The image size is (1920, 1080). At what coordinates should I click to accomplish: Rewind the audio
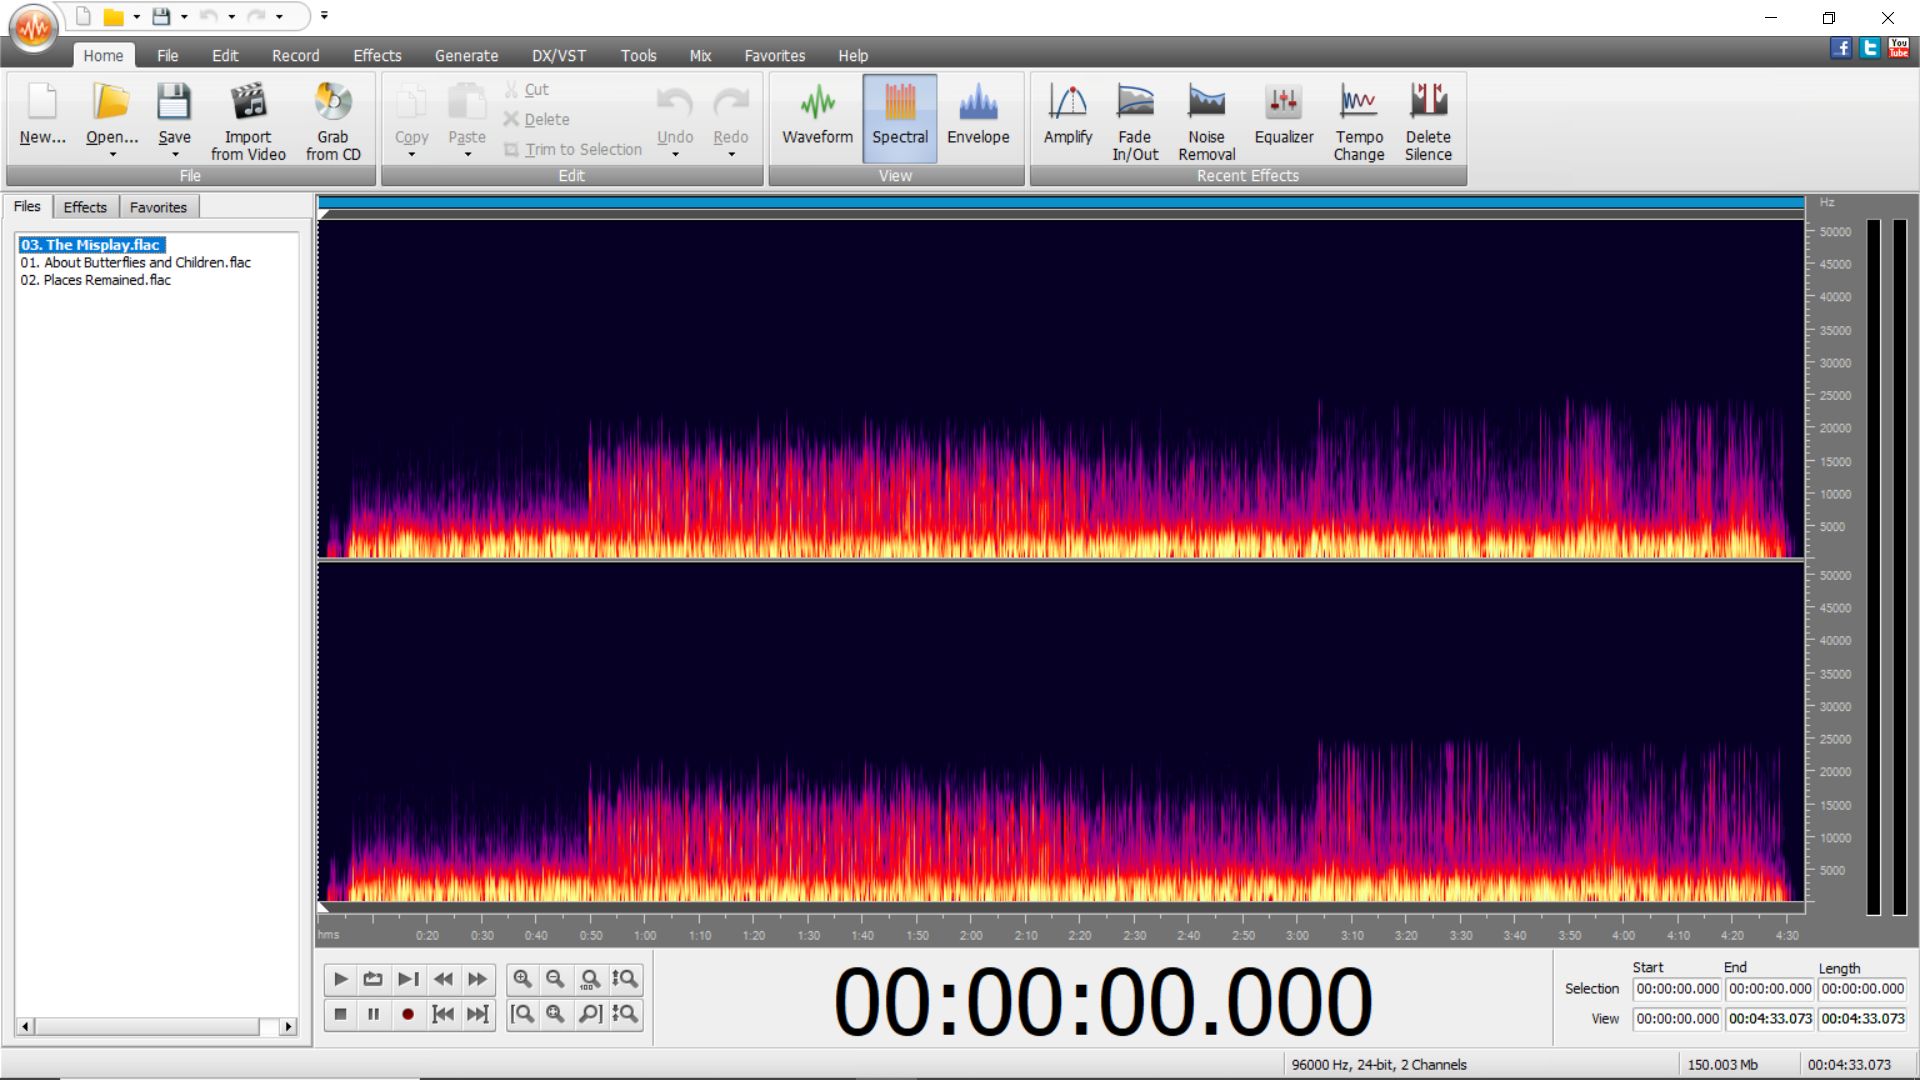pos(443,979)
